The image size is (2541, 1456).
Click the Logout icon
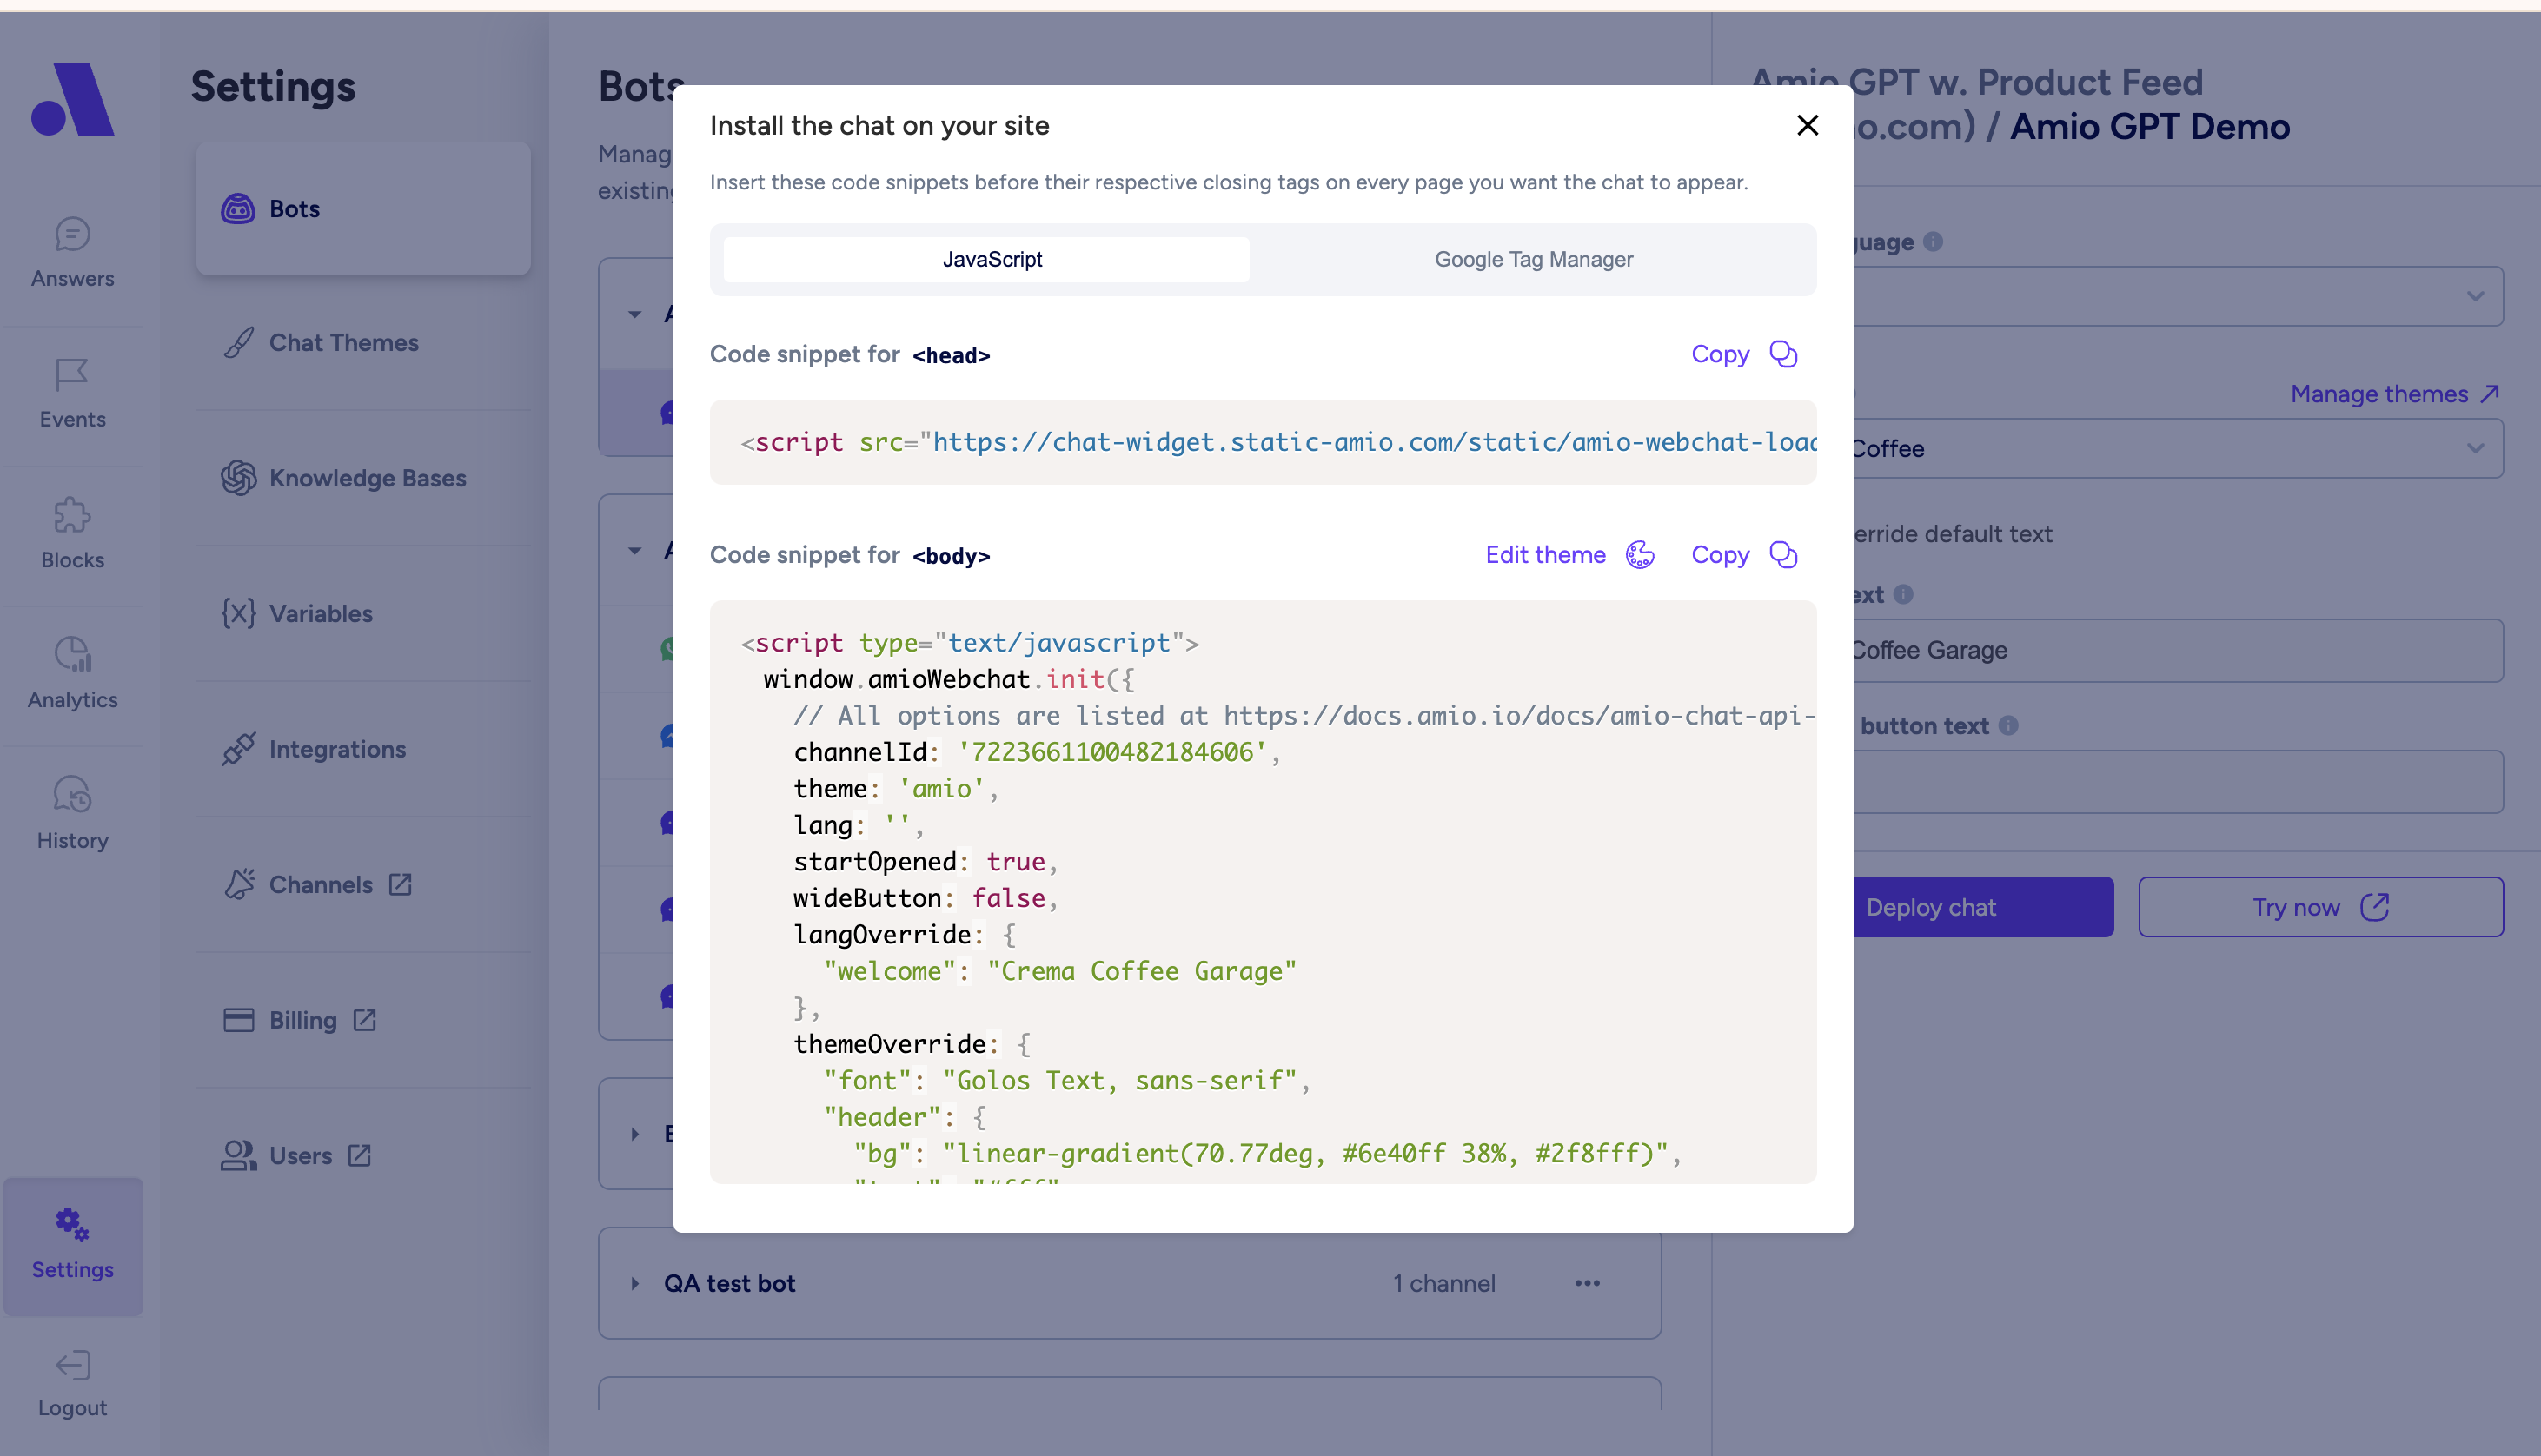72,1366
